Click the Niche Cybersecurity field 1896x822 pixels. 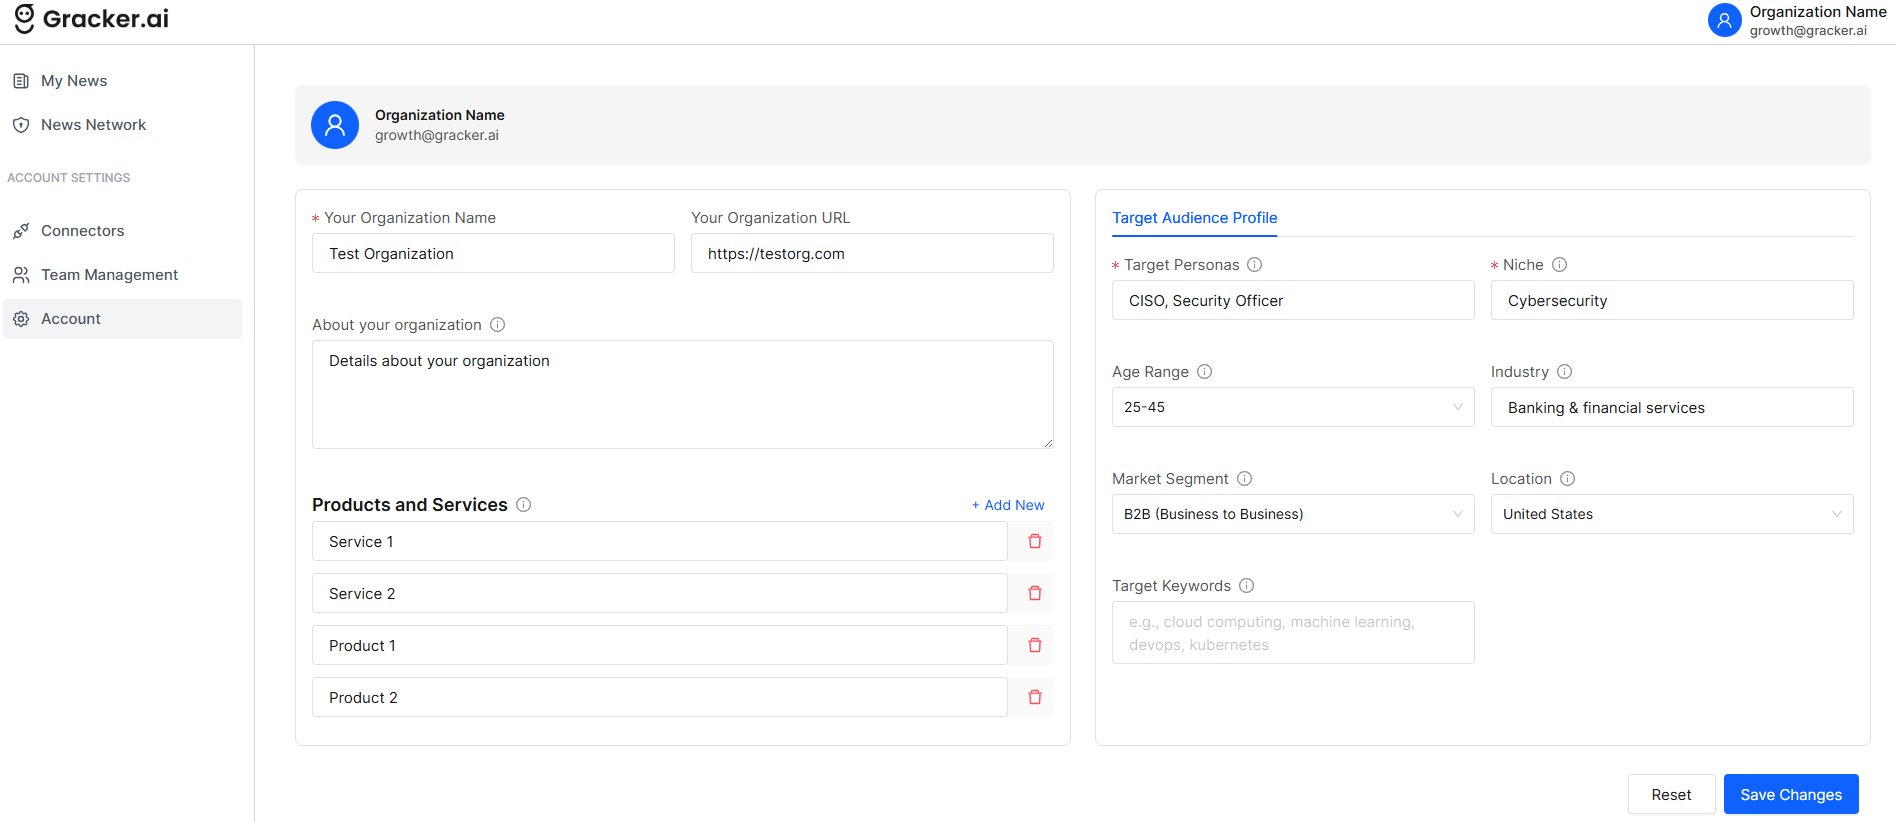1672,300
